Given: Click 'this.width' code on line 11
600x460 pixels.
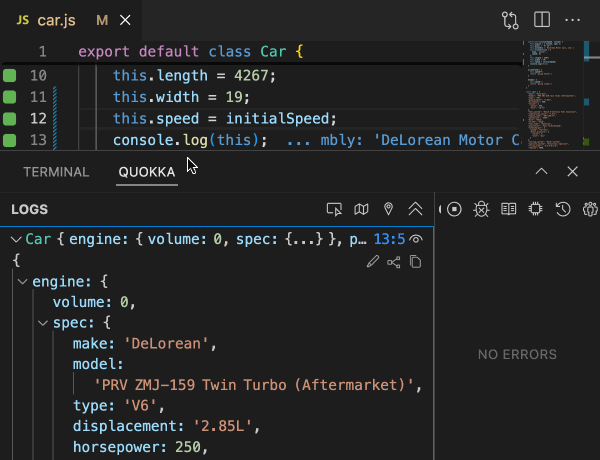Looking at the screenshot, I should pyautogui.click(x=156, y=97).
